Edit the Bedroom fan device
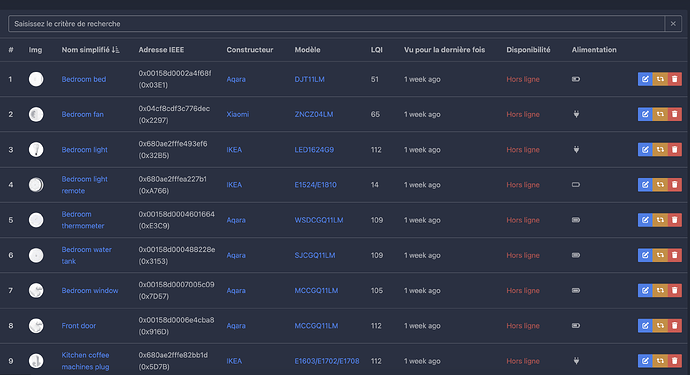 [x=645, y=114]
